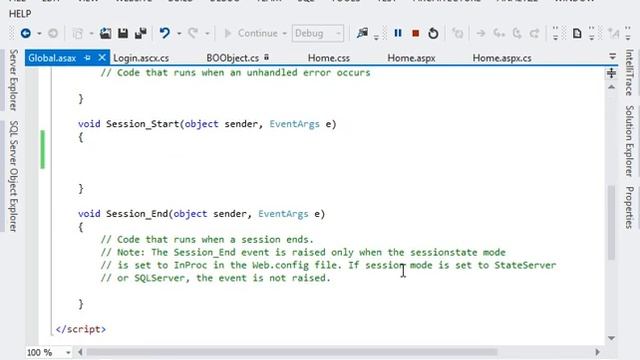Image resolution: width=640 pixels, height=360 pixels.
Task: Pause debugging with Break All icon
Action: click(398, 33)
